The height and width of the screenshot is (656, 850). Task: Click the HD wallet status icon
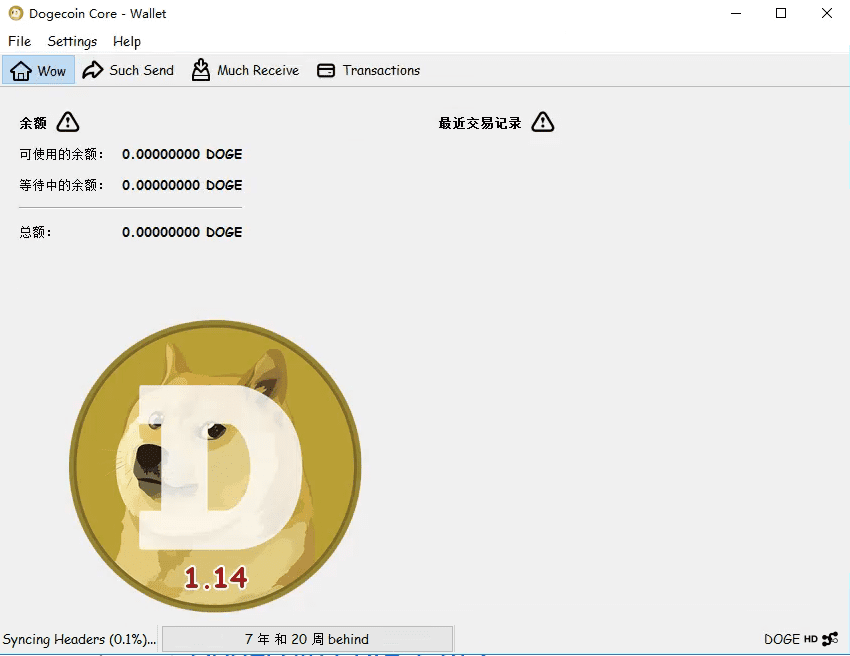tap(810, 639)
